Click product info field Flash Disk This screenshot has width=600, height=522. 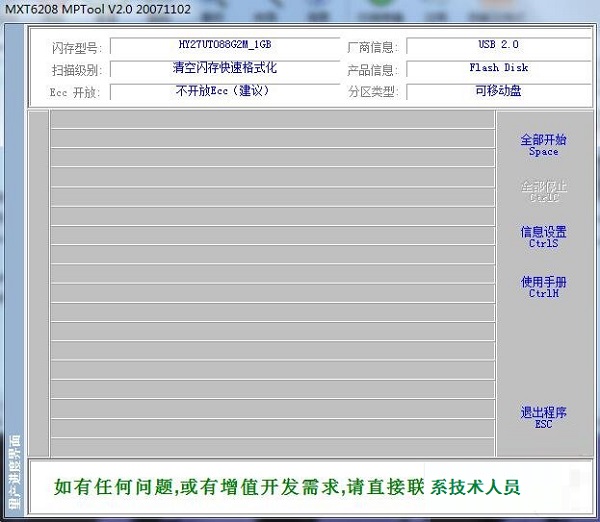pos(499,69)
